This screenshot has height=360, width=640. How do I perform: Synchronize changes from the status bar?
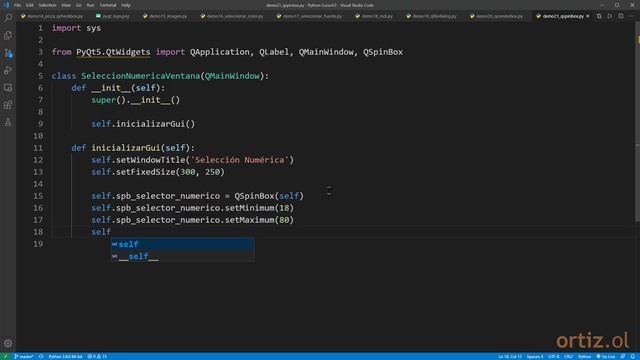click(41, 356)
